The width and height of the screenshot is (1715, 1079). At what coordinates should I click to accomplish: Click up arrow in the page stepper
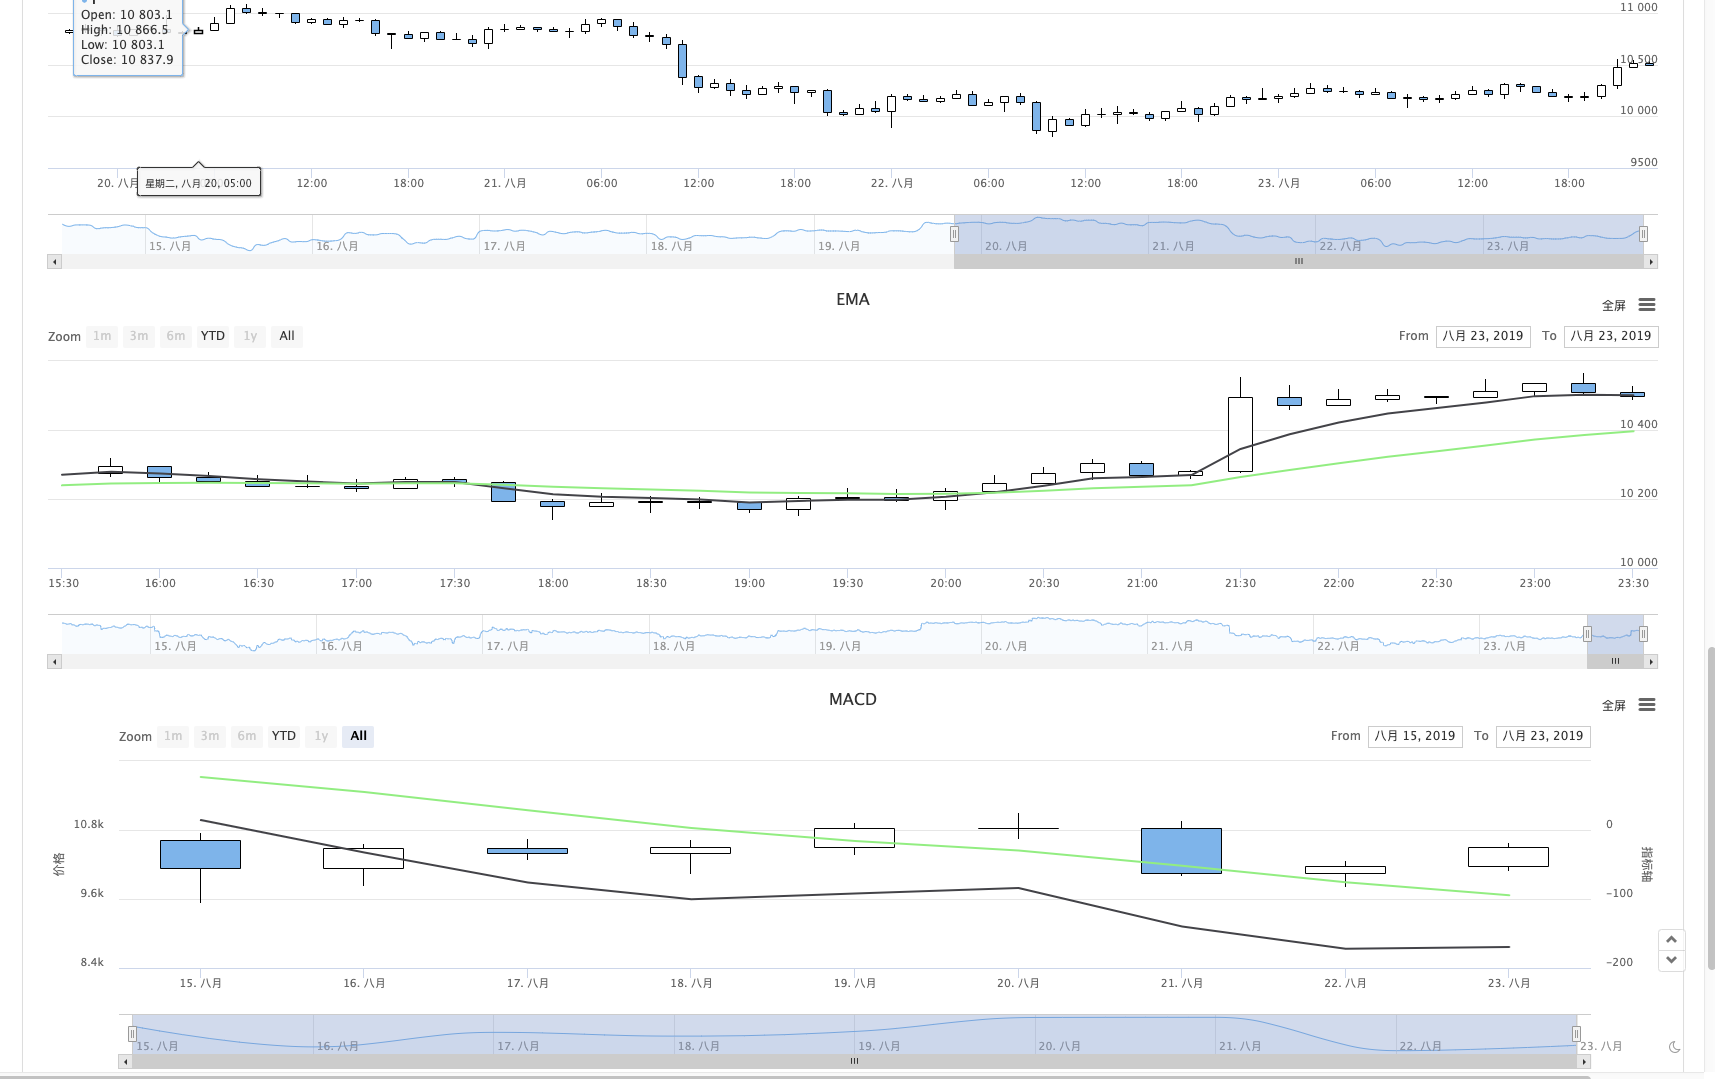[1671, 940]
